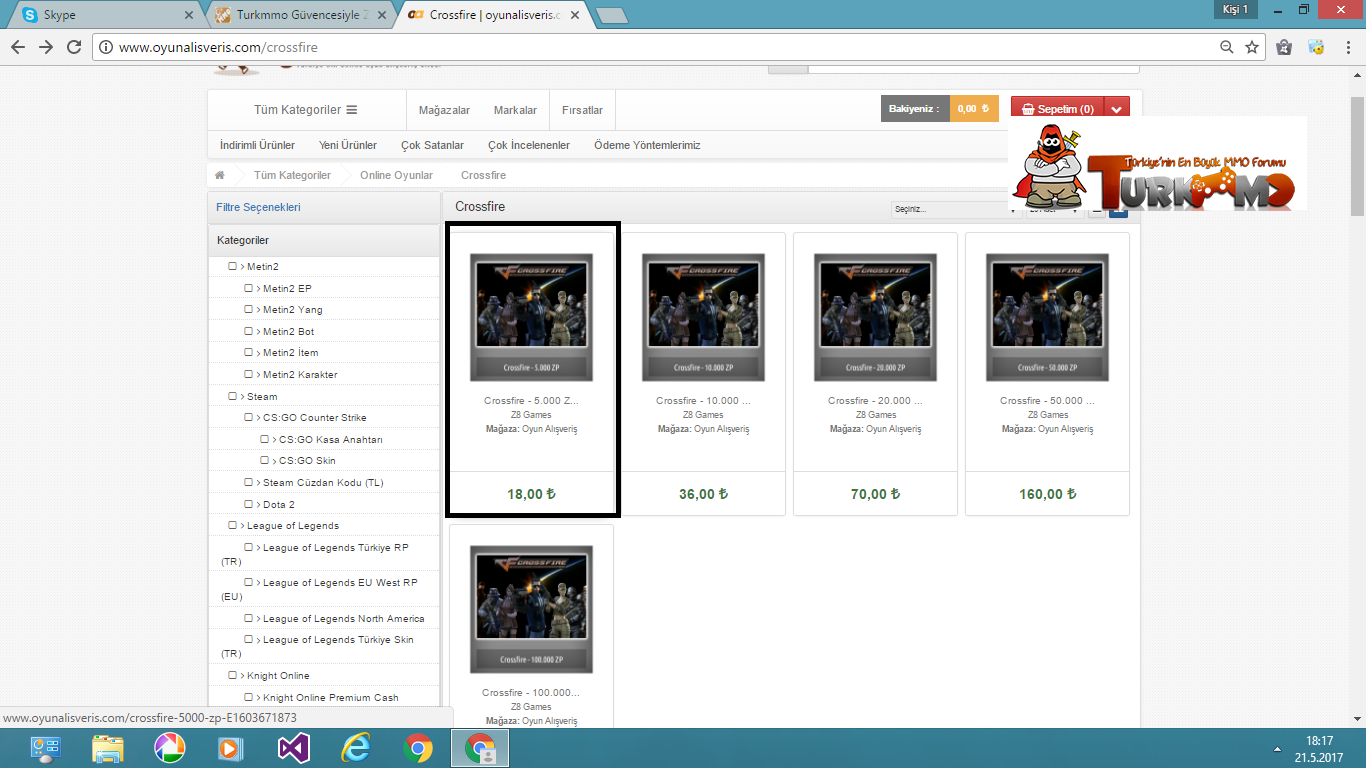Check the Metin2 Karakter filter

[249, 374]
